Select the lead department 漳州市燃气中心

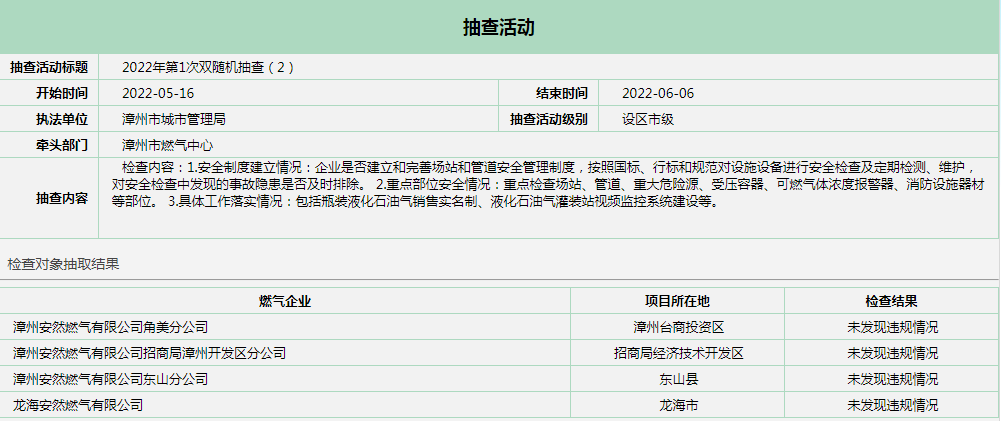tap(167, 145)
